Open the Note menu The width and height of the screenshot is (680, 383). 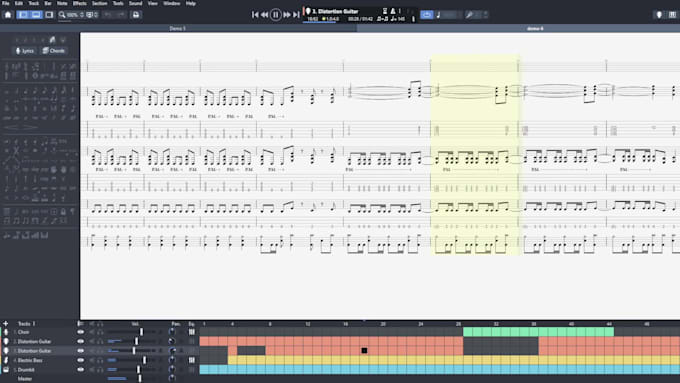pos(62,3)
